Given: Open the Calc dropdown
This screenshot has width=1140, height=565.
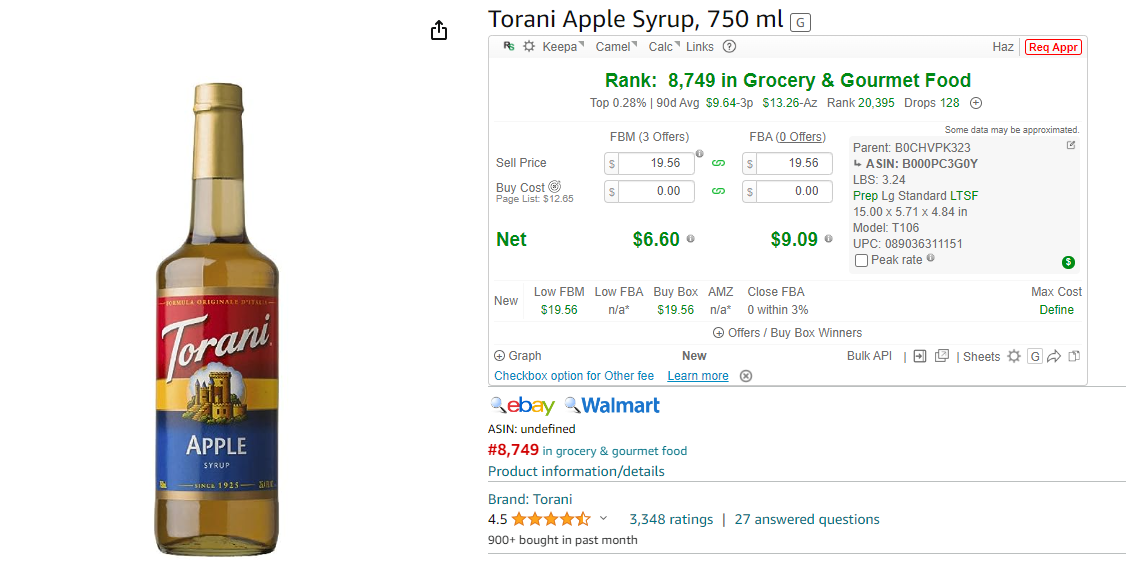Looking at the screenshot, I should pos(665,47).
